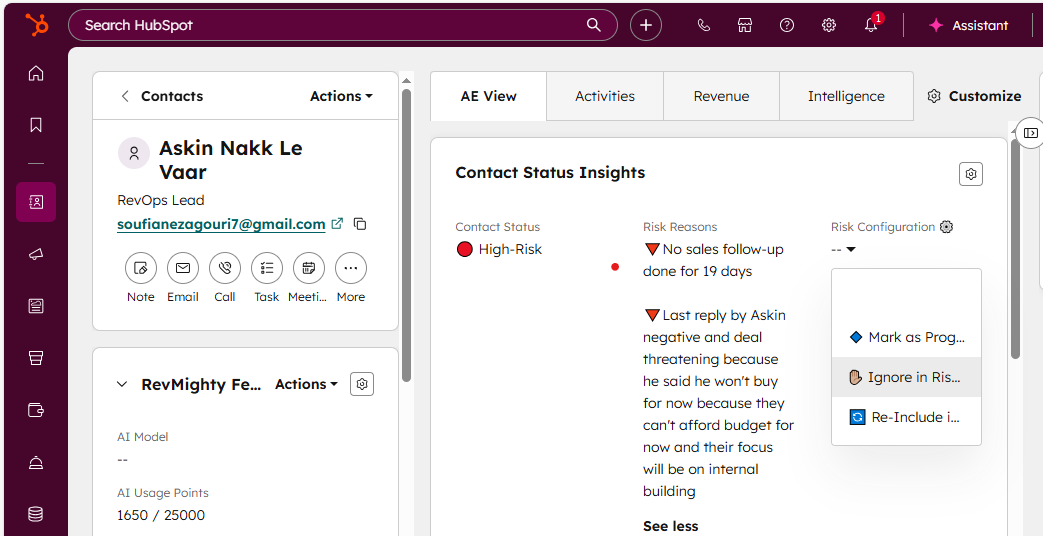Click No sales follow-up risk reason text
Viewport: 1043px width, 536px height.
pyautogui.click(x=713, y=260)
